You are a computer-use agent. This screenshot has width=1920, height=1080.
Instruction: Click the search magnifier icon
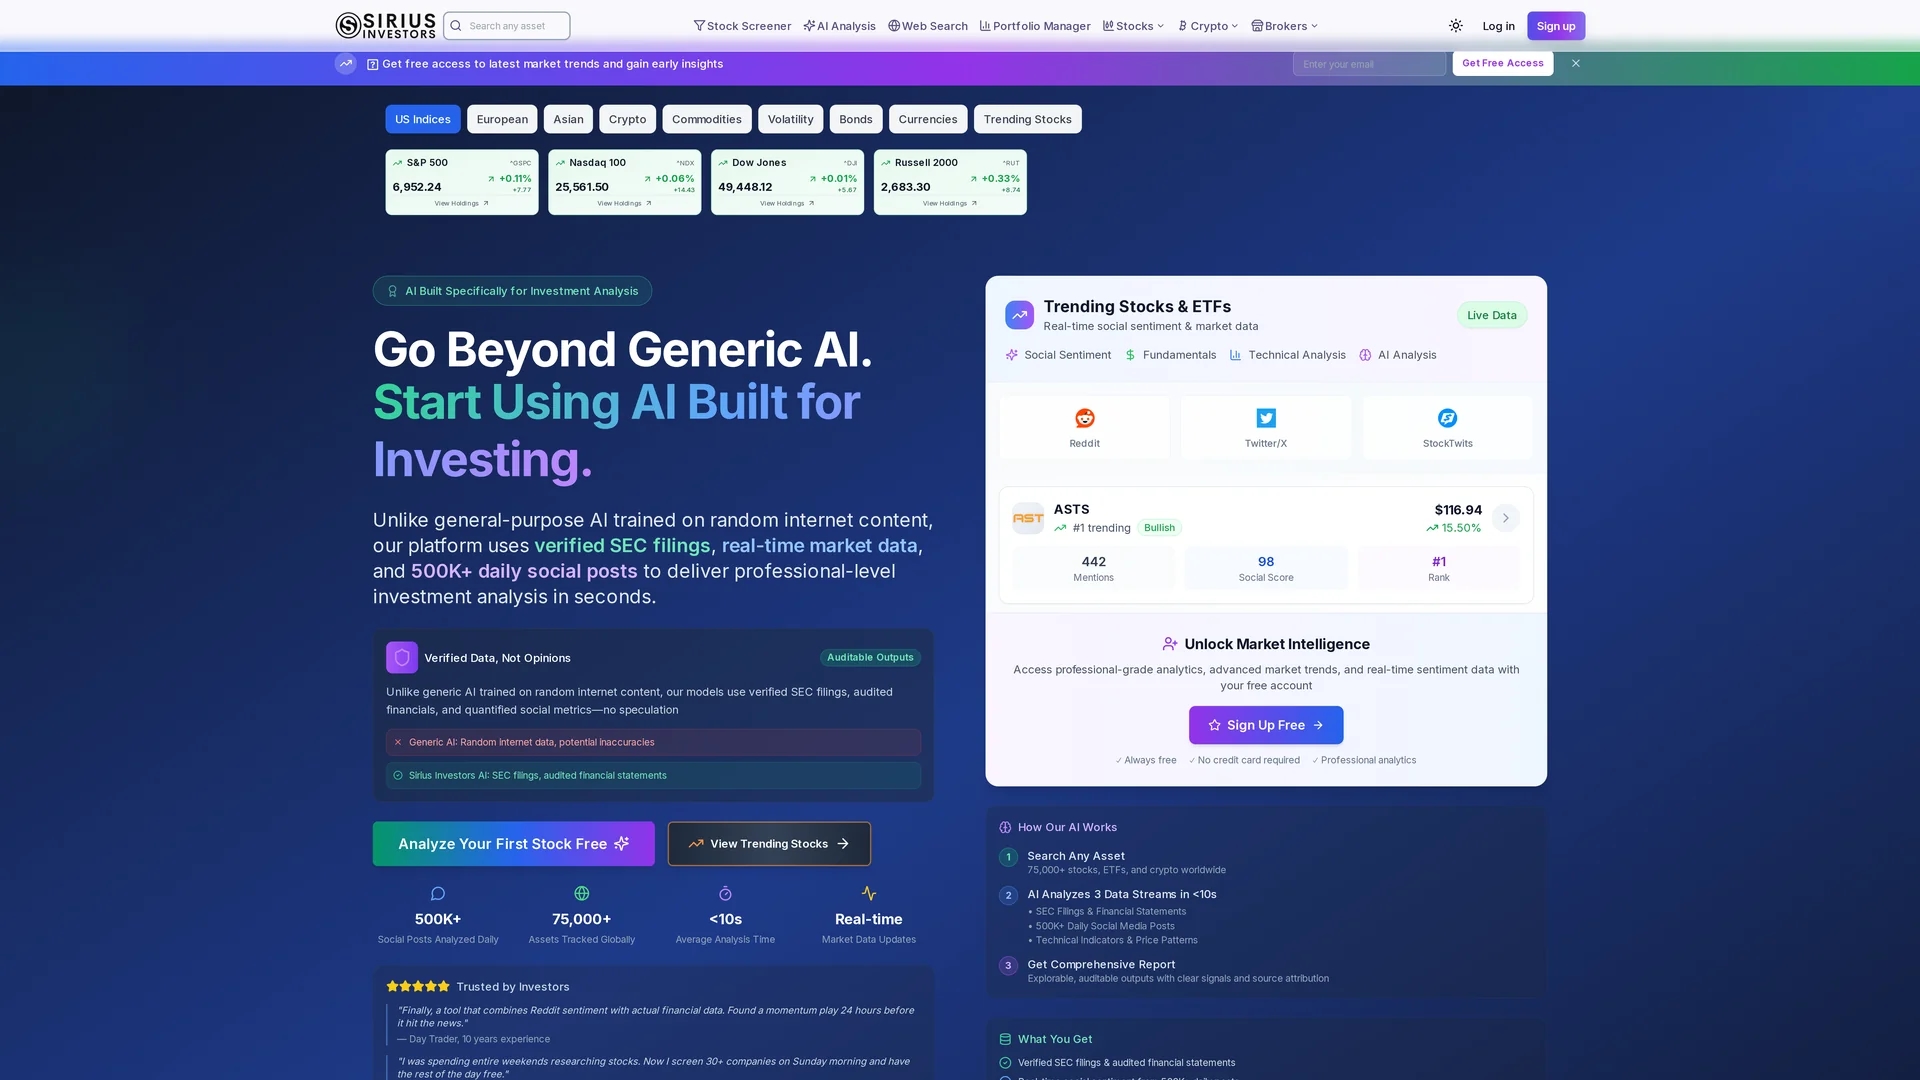pyautogui.click(x=456, y=26)
